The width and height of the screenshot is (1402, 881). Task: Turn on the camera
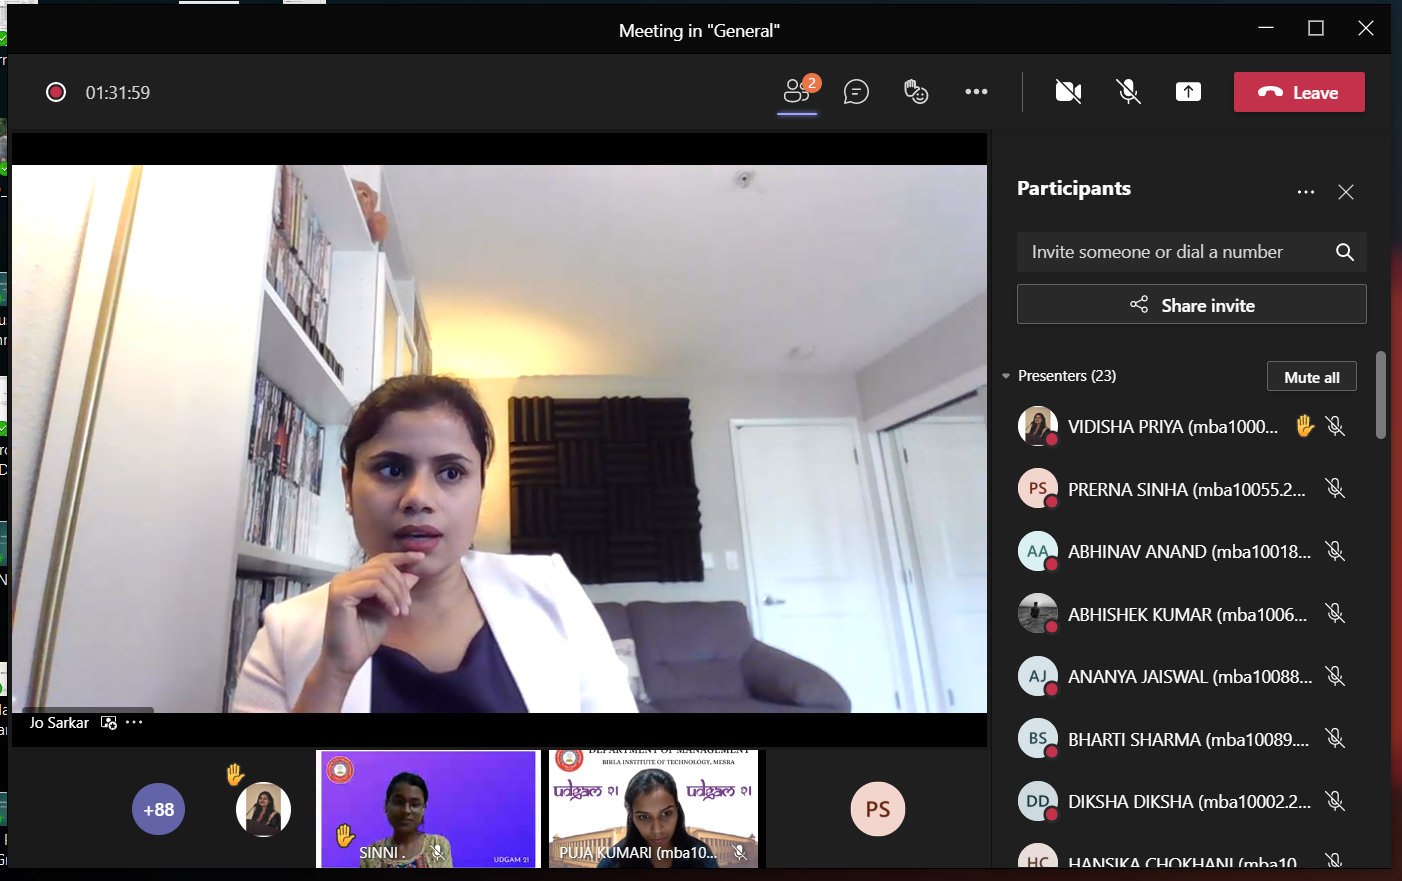click(1068, 92)
